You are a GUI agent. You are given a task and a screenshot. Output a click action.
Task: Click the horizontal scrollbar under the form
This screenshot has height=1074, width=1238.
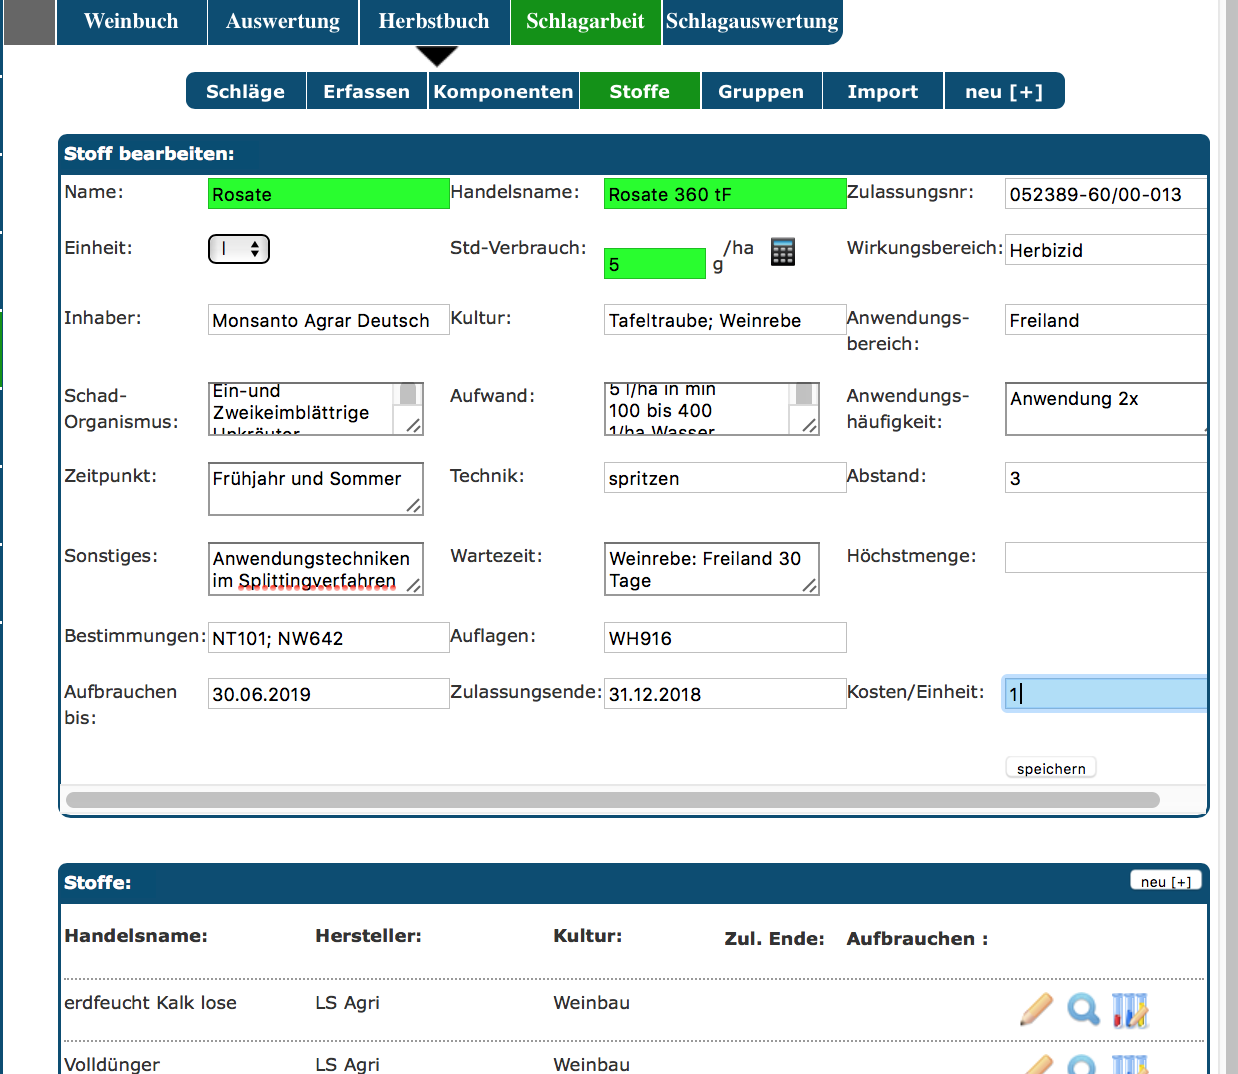(612, 800)
